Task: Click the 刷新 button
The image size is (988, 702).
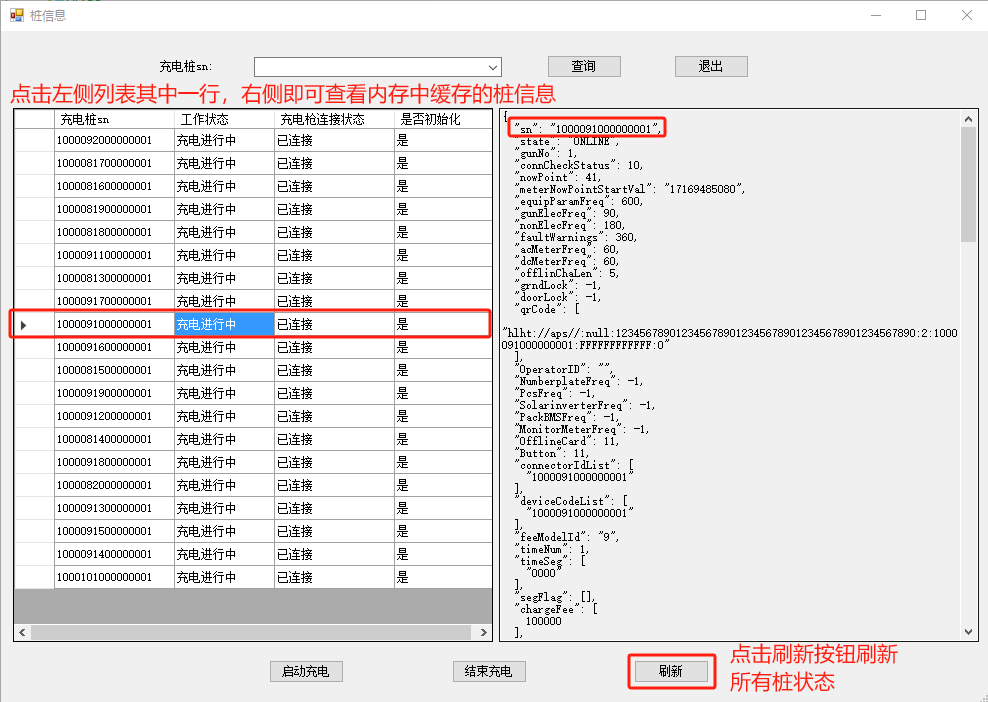Action: tap(670, 672)
